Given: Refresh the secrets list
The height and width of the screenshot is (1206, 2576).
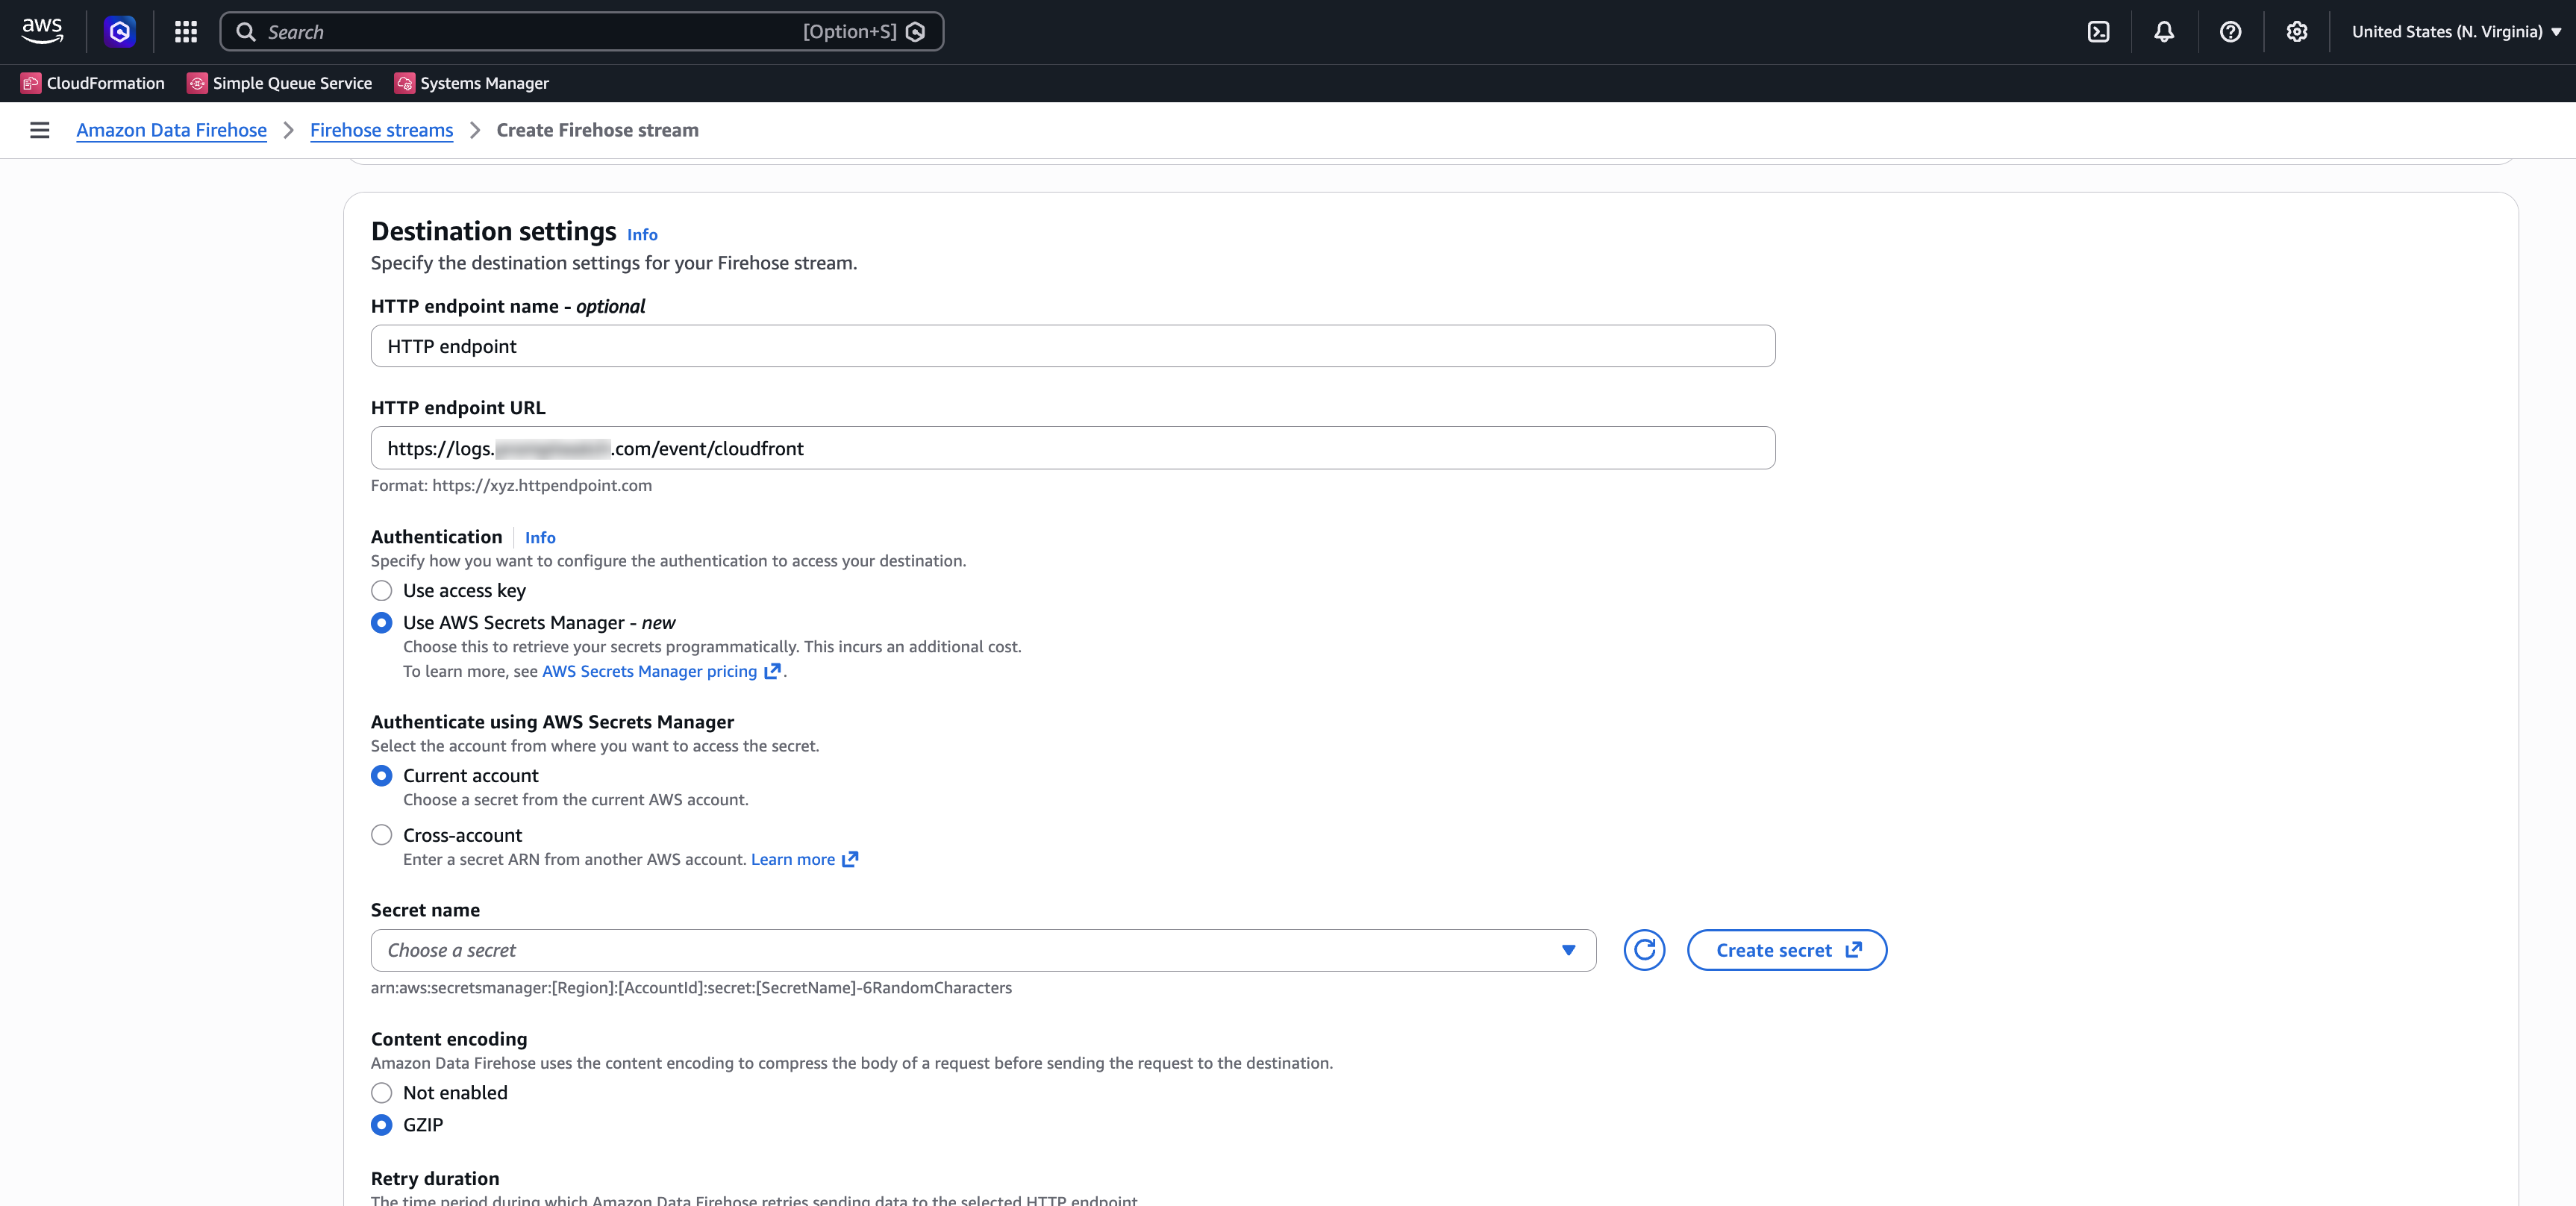Looking at the screenshot, I should click(1644, 950).
